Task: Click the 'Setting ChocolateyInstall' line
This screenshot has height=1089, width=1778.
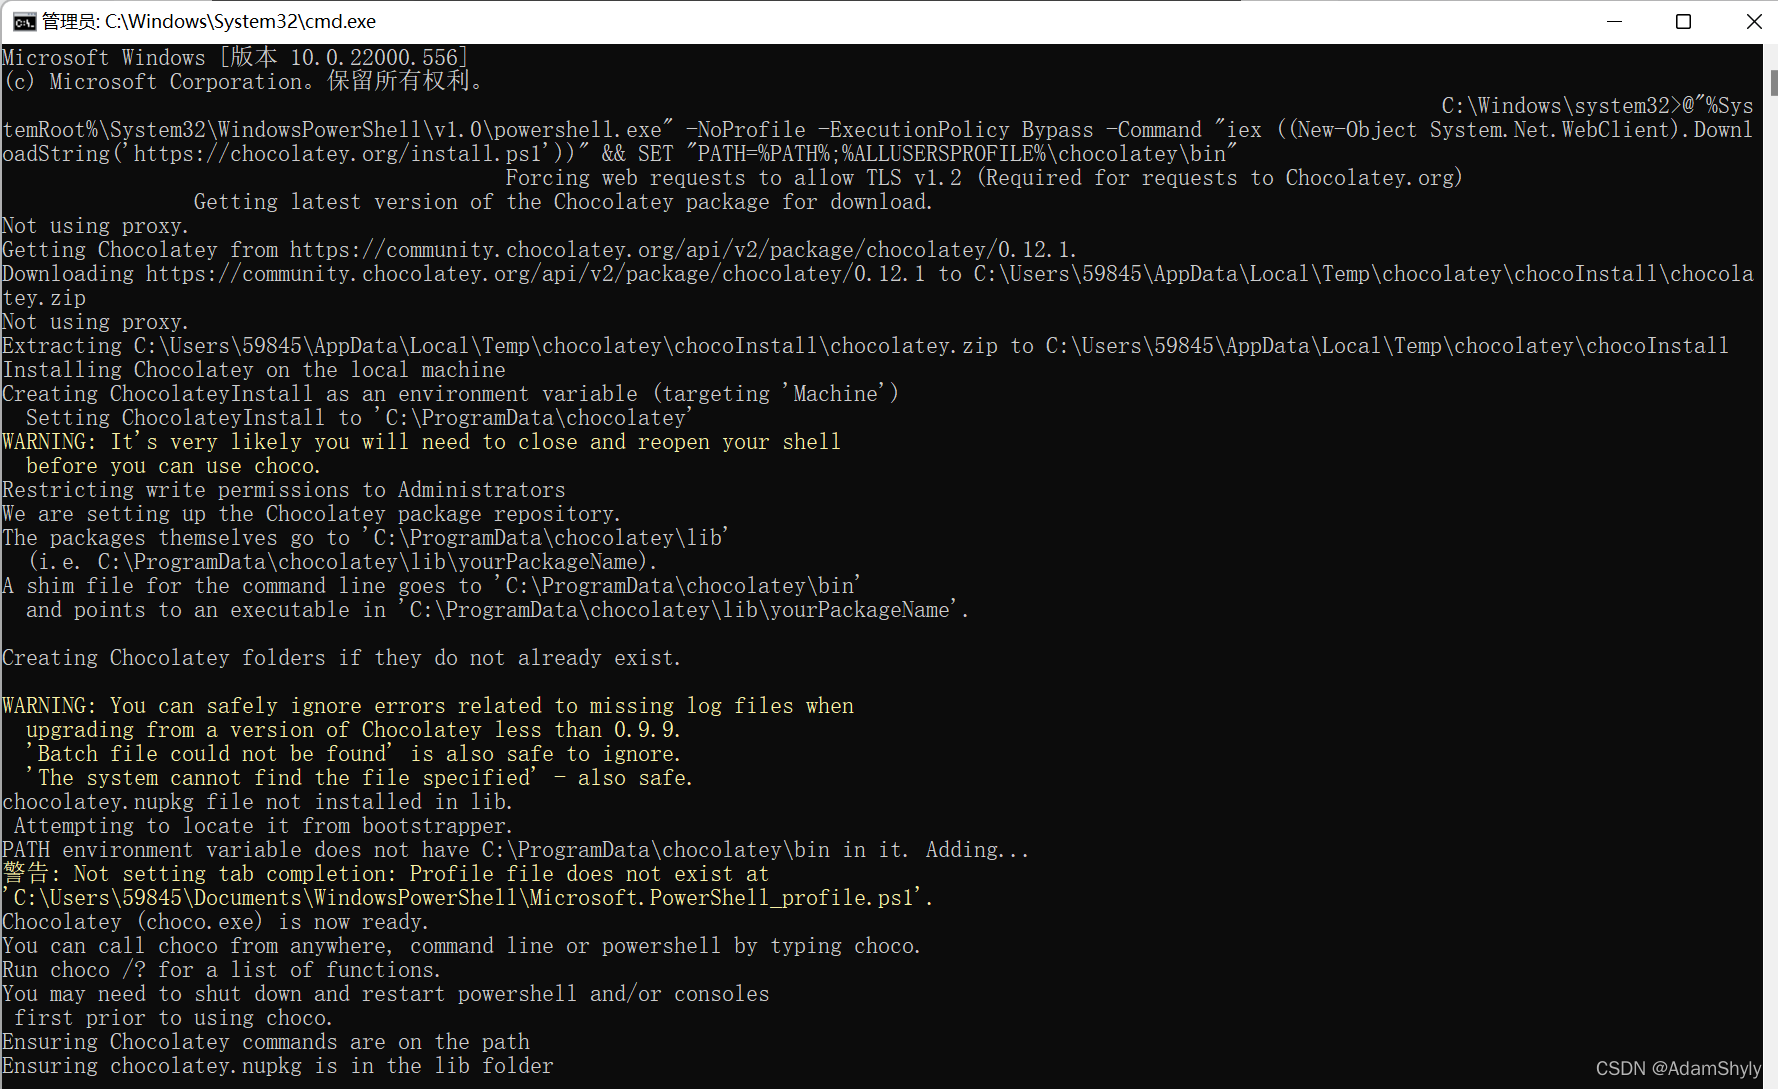Action: coord(355,417)
